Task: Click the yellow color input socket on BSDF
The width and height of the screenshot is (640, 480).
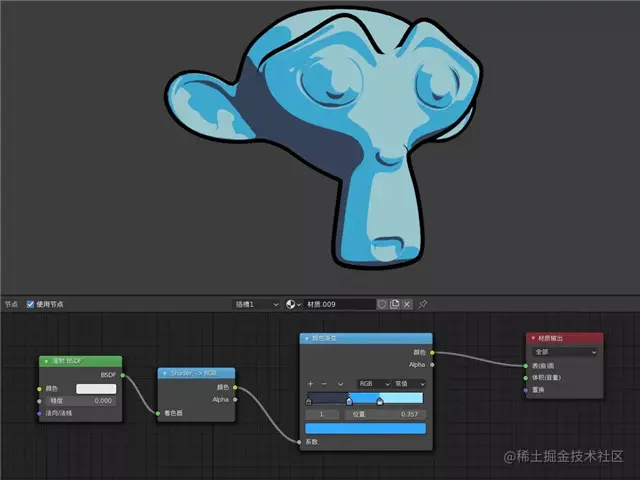Action: (39, 389)
